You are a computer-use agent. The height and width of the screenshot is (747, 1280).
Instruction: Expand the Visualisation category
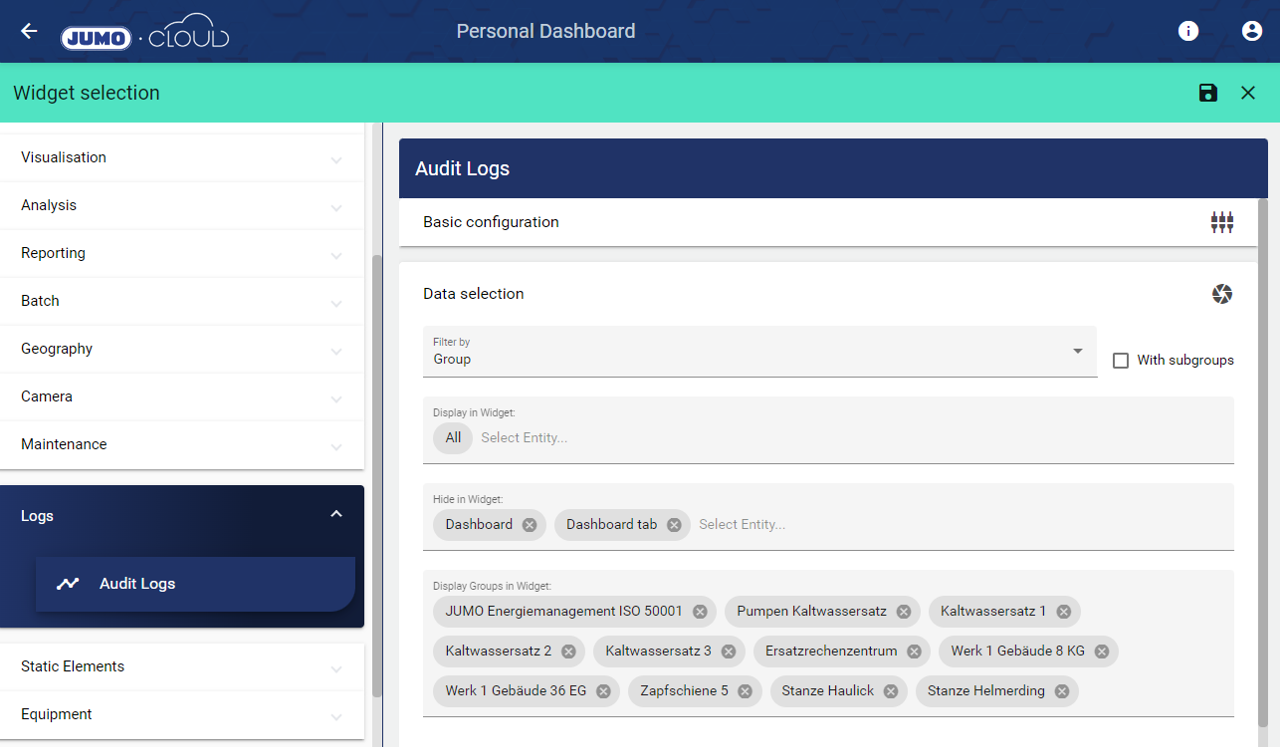tap(182, 158)
